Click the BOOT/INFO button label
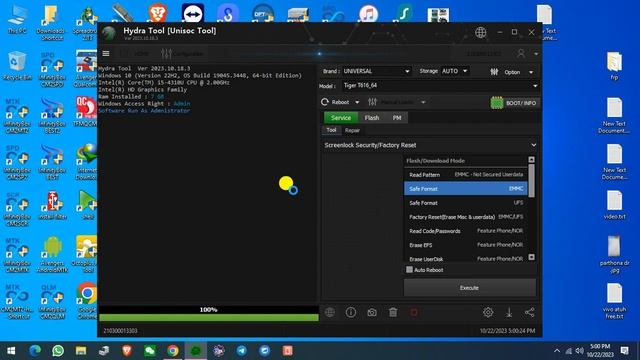This screenshot has width=640, height=360. coord(521,103)
